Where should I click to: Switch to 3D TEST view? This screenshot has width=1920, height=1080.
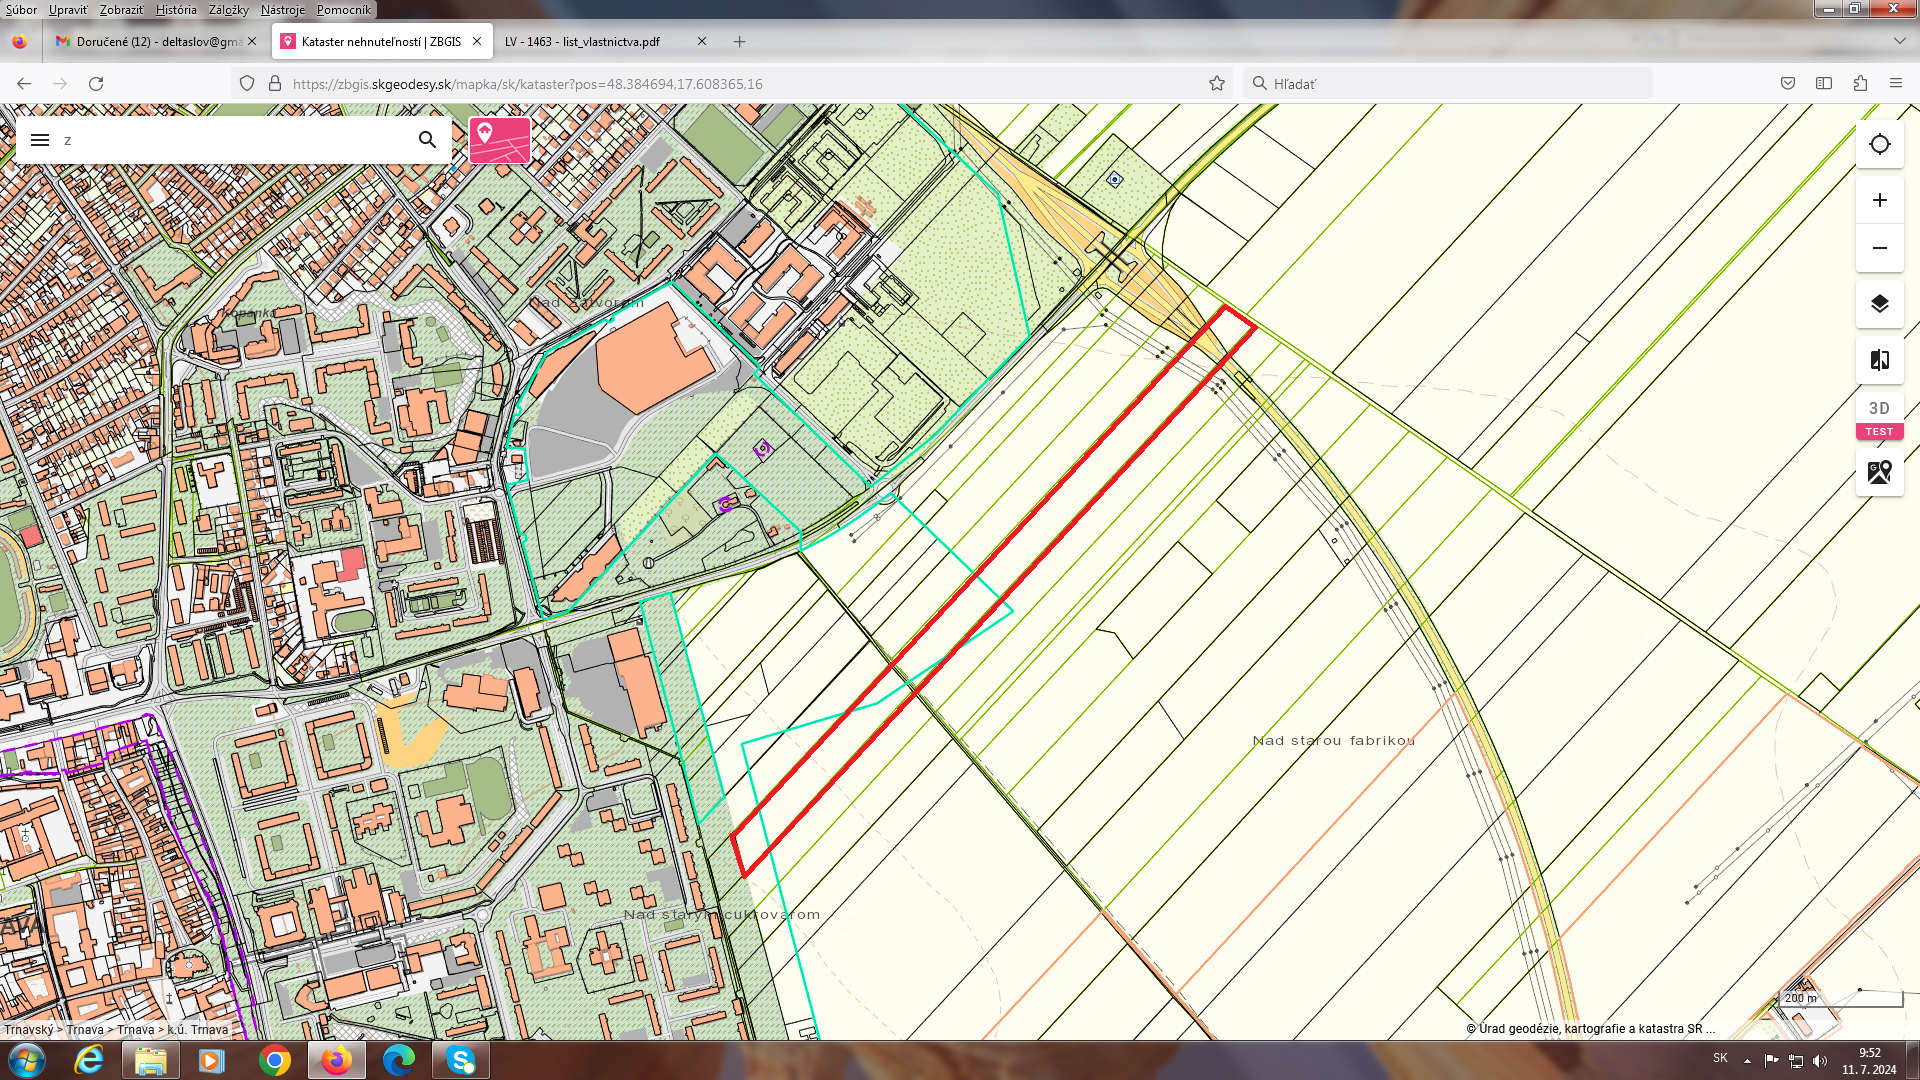1879,416
